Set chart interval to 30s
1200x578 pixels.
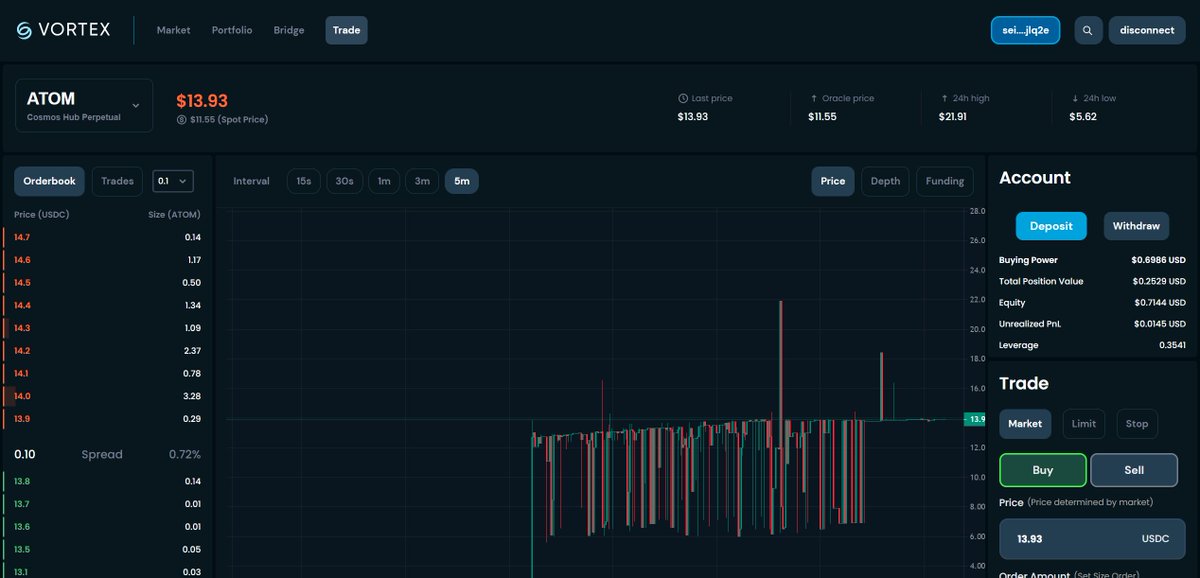[x=344, y=181]
